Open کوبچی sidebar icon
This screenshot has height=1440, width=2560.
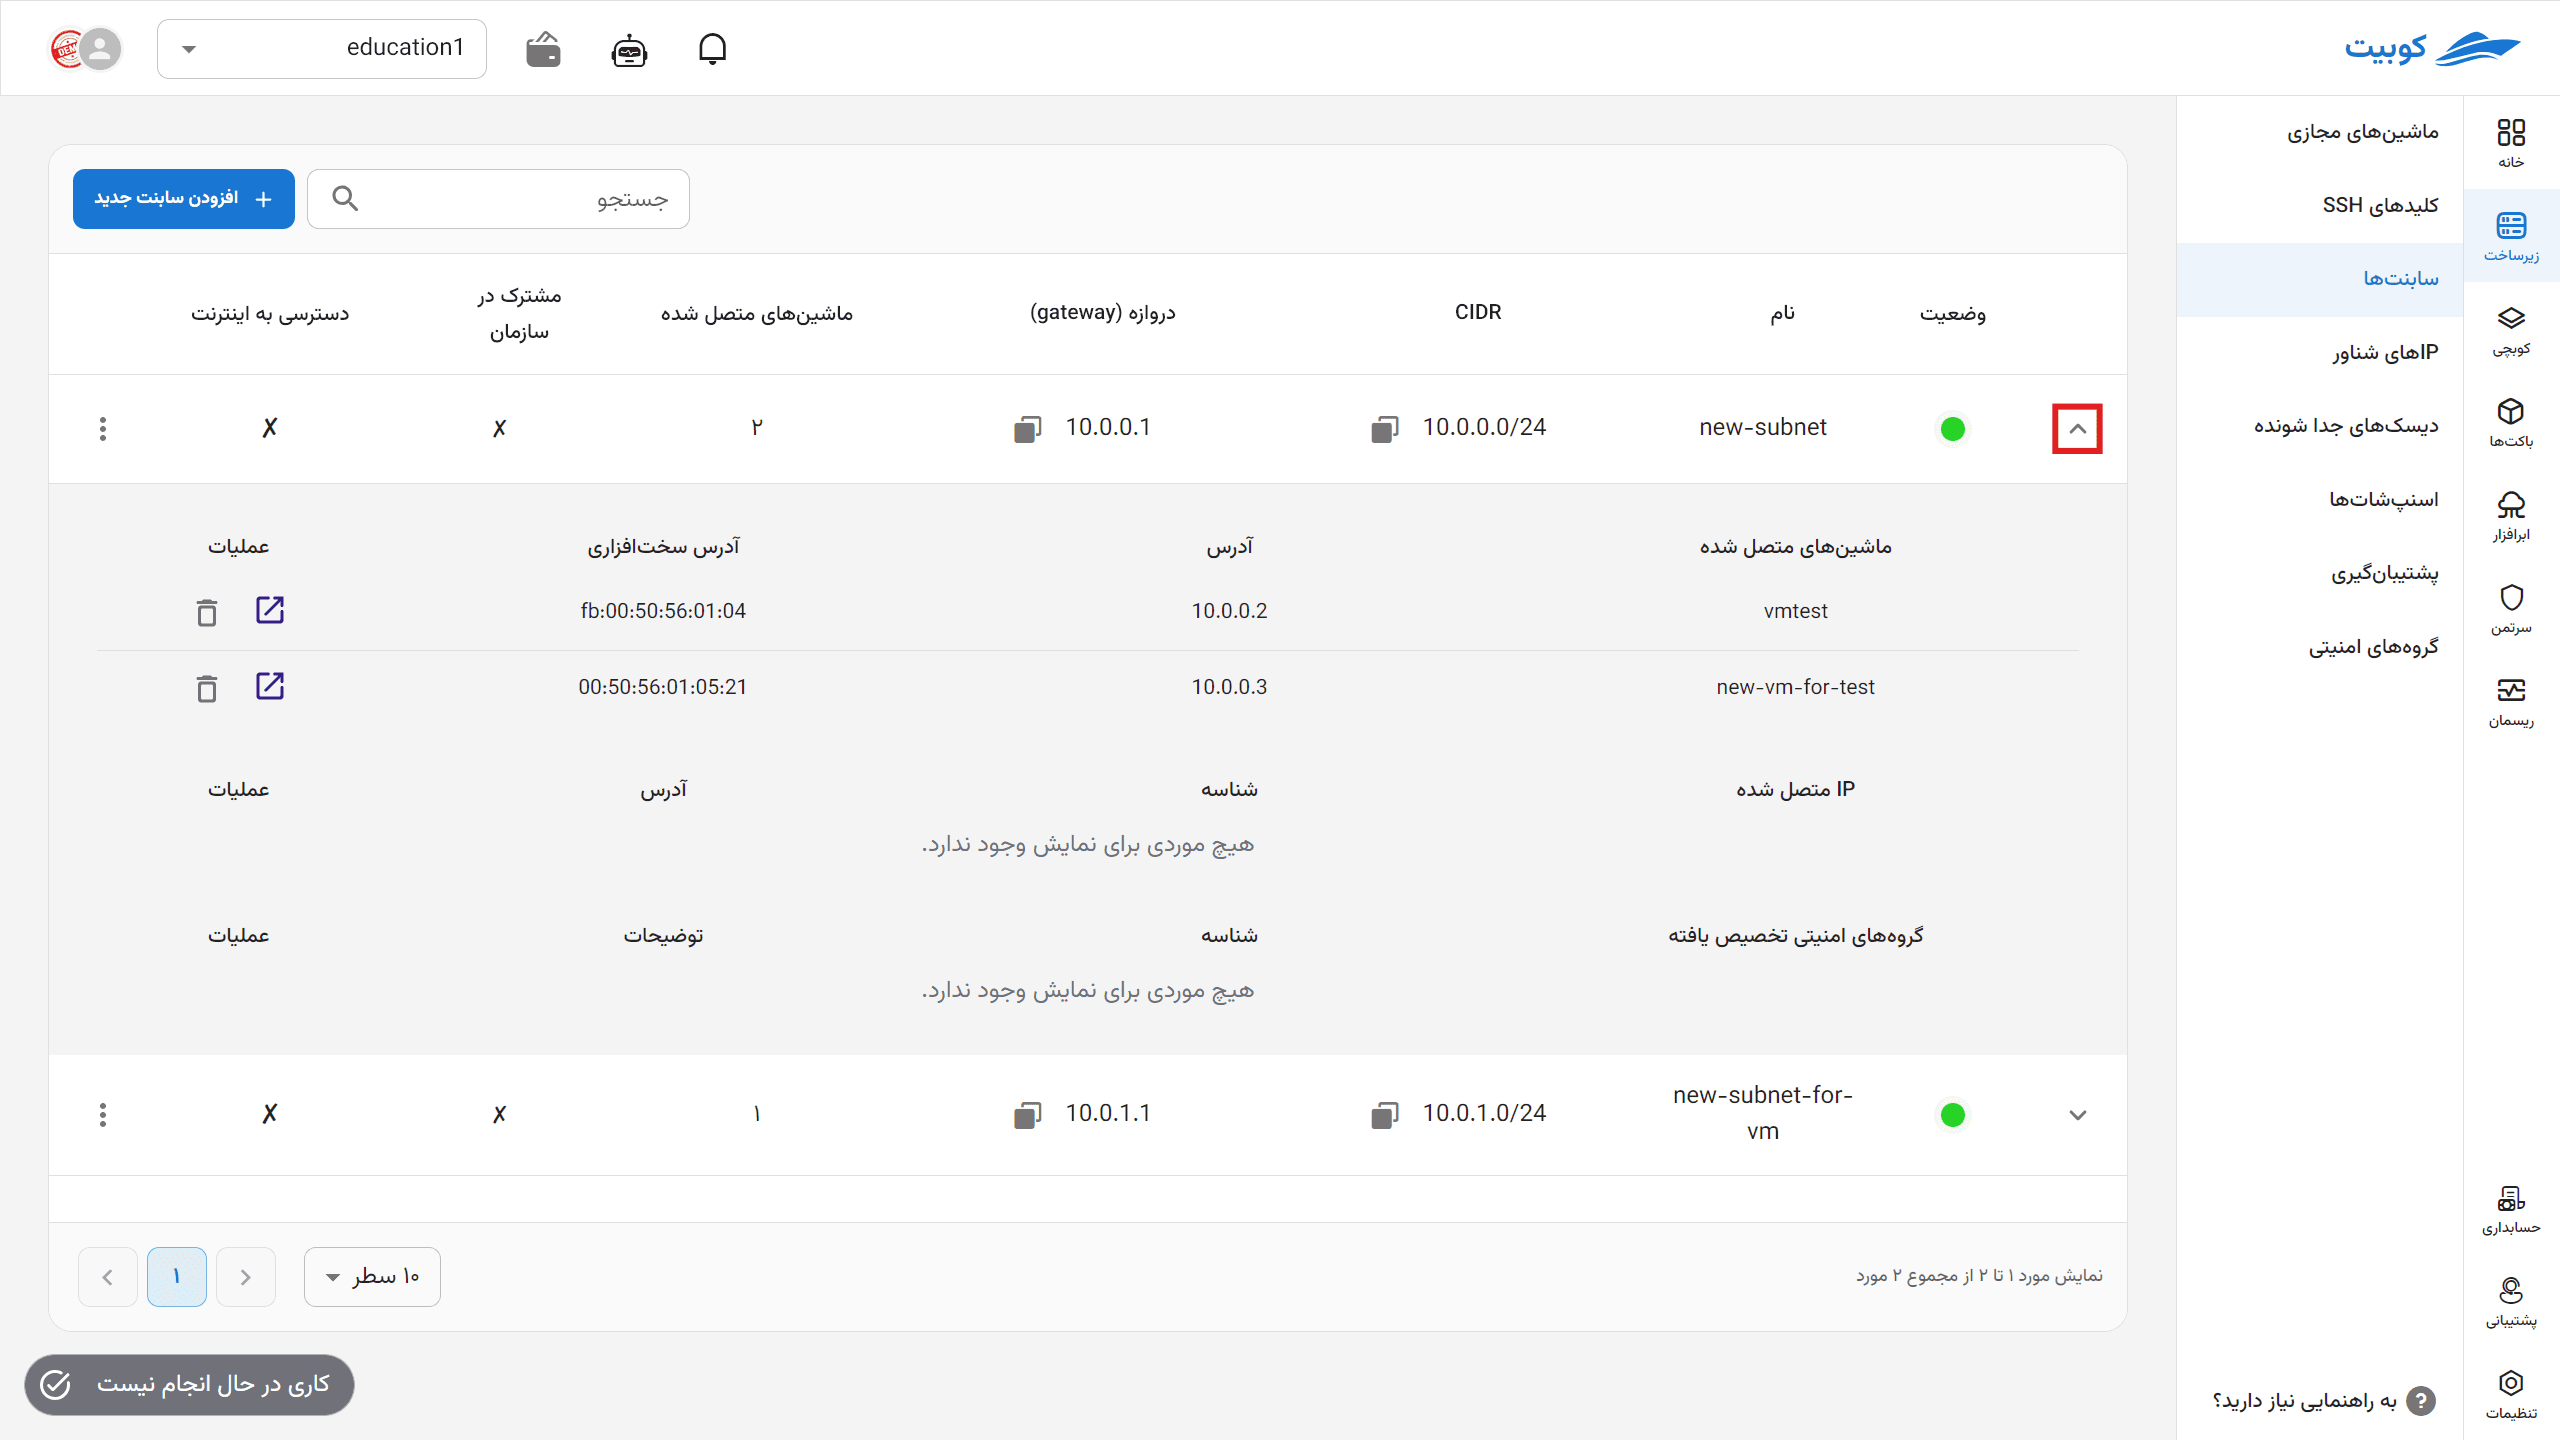coord(2511,330)
